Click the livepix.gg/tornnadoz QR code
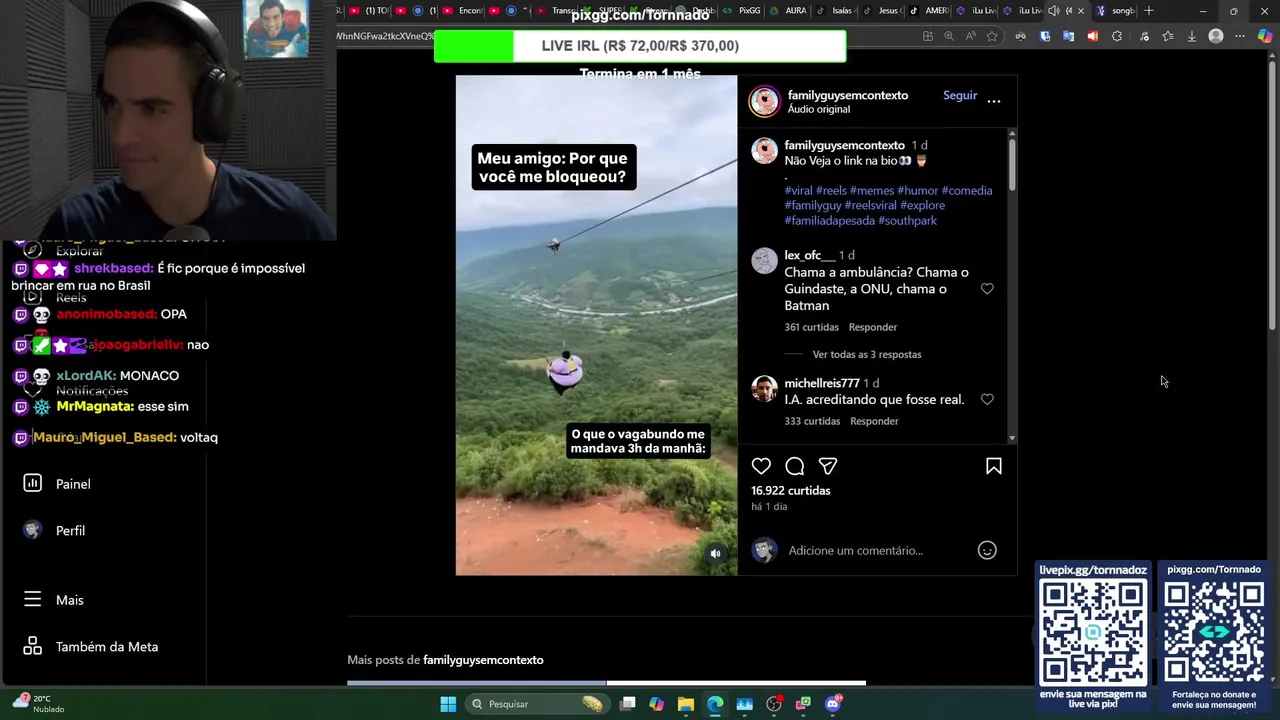The width and height of the screenshot is (1280, 720). (1093, 632)
